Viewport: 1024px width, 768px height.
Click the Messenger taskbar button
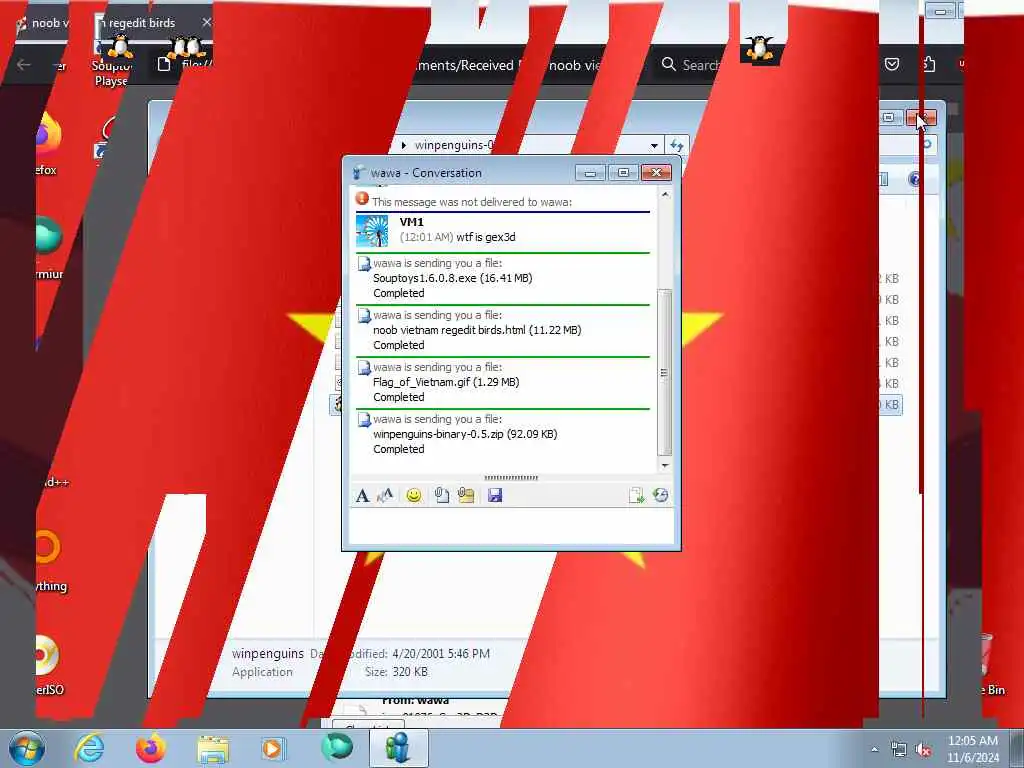point(398,748)
